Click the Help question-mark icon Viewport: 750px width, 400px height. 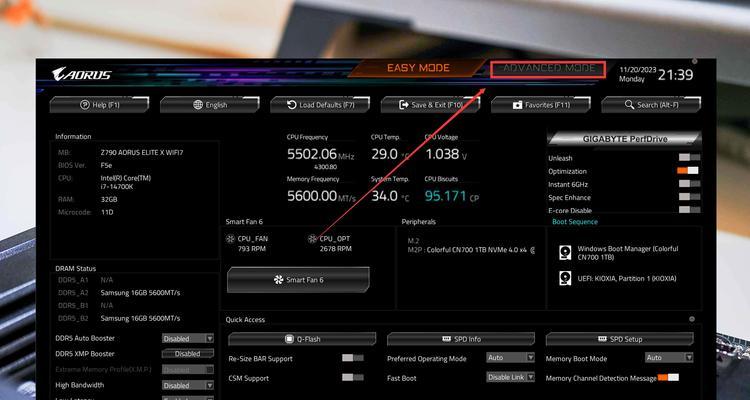(x=85, y=104)
